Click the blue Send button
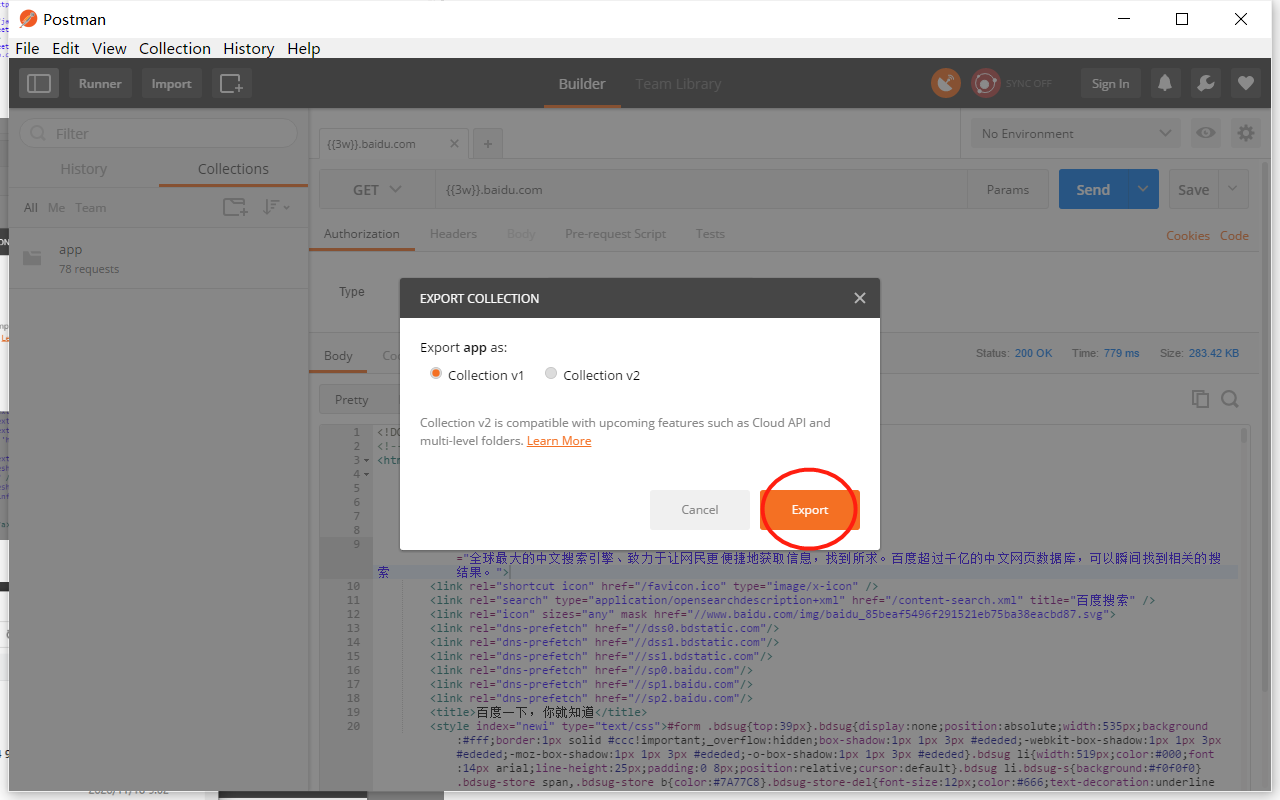 pyautogui.click(x=1093, y=189)
